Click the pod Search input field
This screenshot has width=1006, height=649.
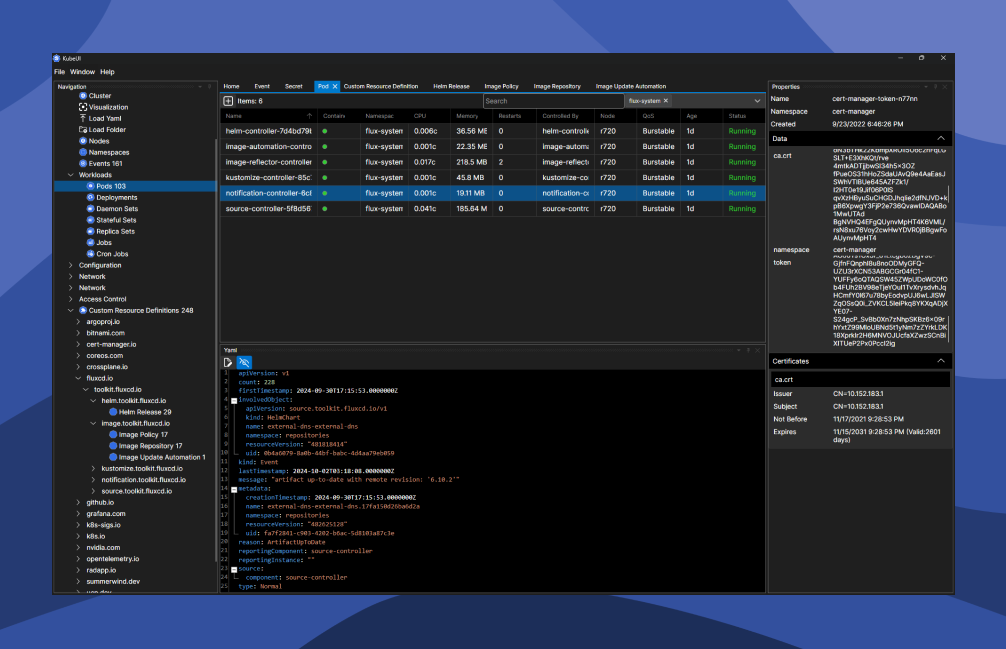tap(552, 101)
